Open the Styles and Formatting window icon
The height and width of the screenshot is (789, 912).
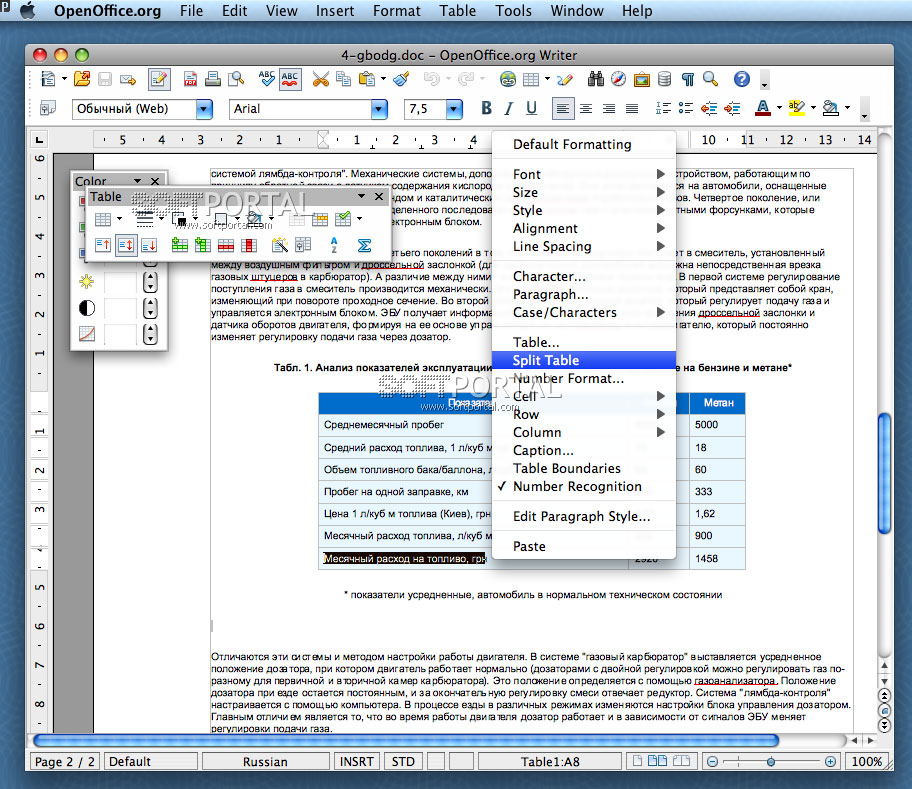point(48,108)
